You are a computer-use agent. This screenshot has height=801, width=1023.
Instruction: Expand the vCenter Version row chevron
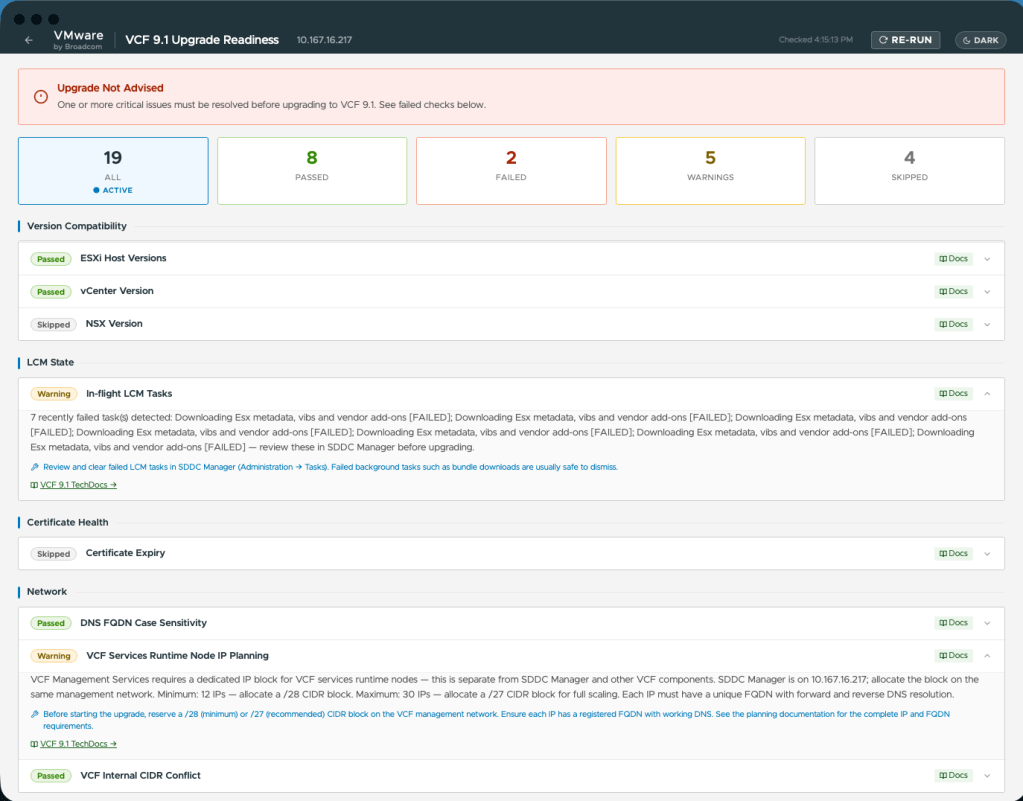click(x=987, y=292)
